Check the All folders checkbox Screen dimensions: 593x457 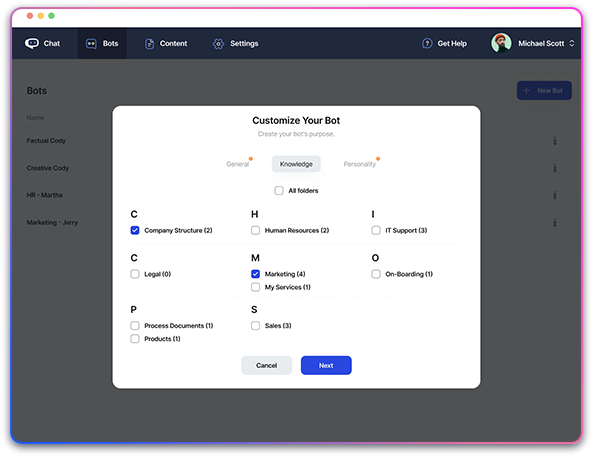(x=279, y=190)
